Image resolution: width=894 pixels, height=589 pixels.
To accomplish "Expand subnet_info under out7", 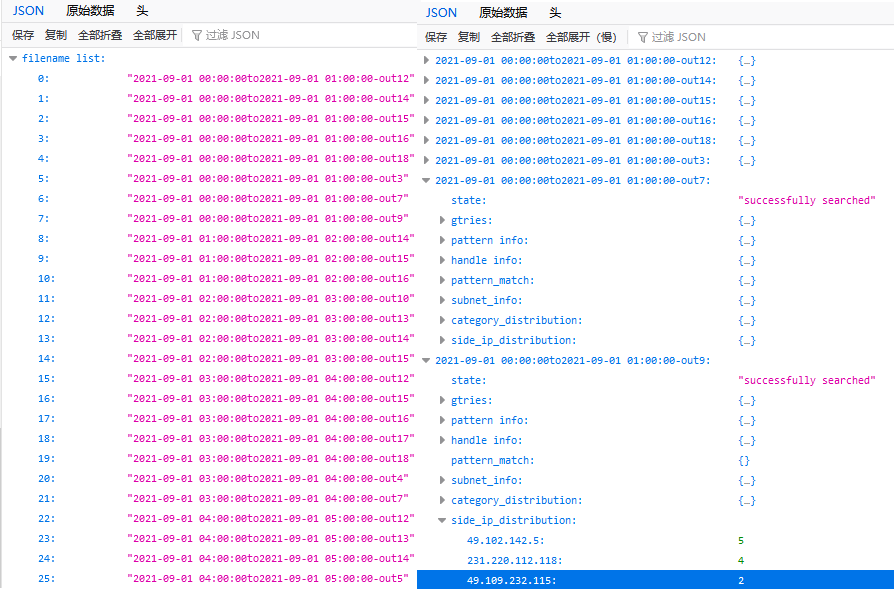I will click(443, 300).
